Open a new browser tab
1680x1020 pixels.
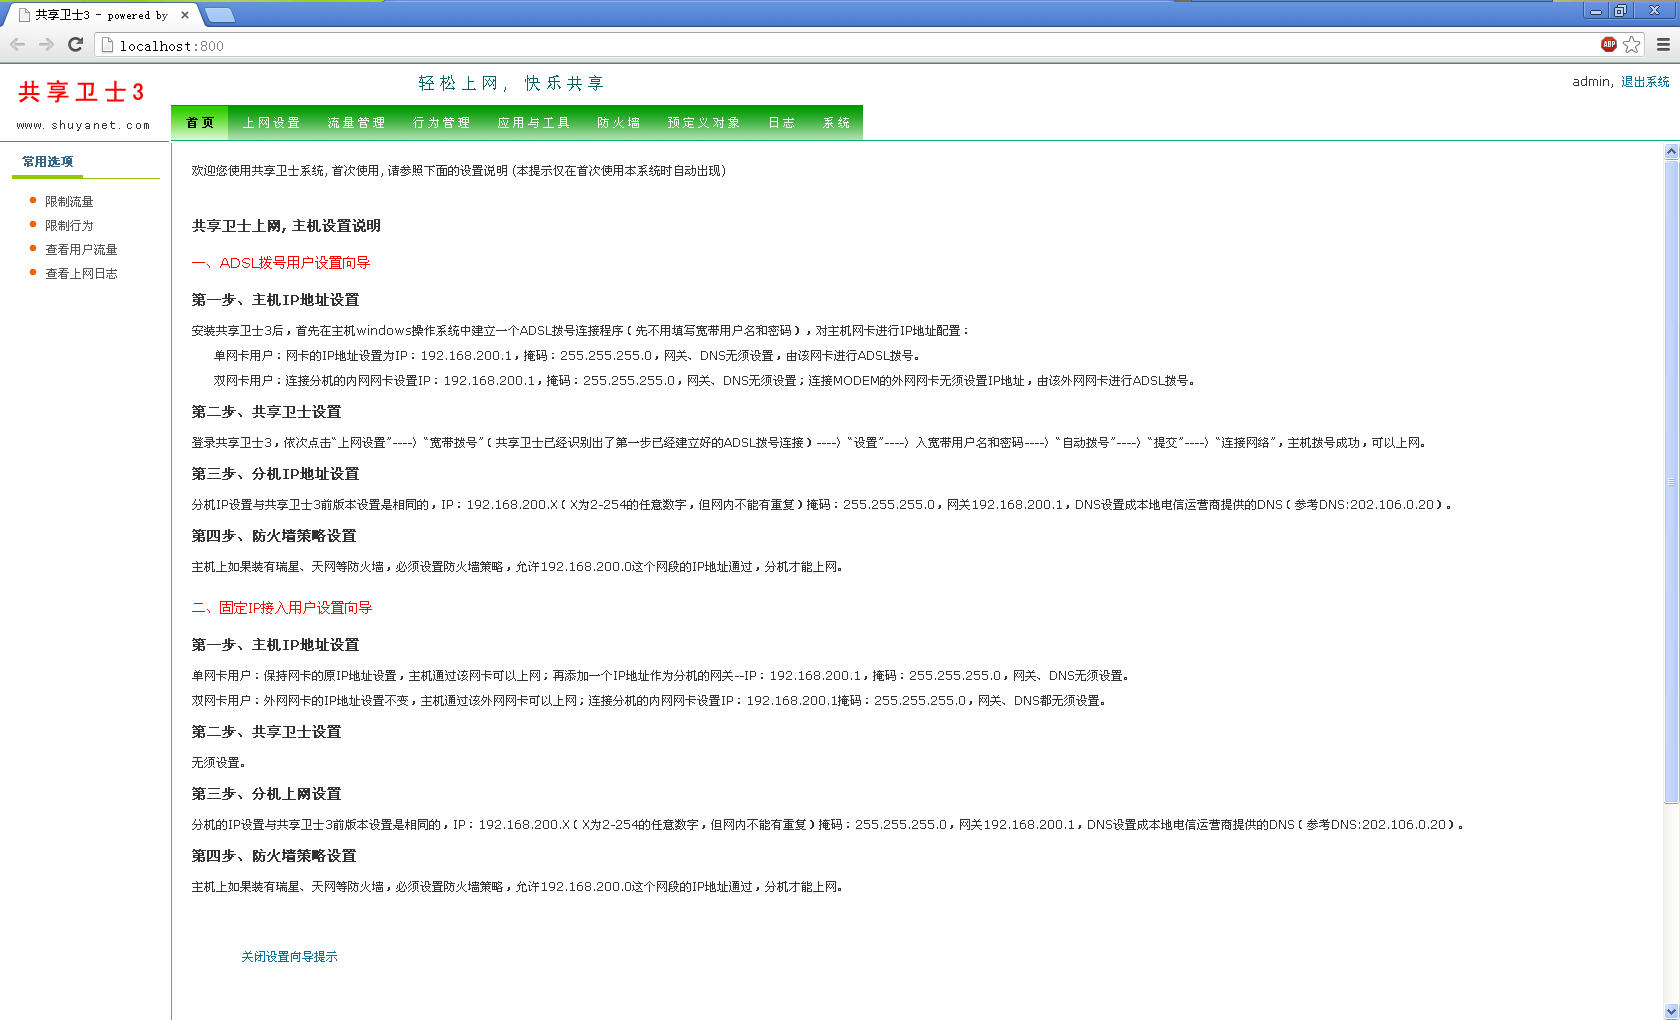coord(219,15)
